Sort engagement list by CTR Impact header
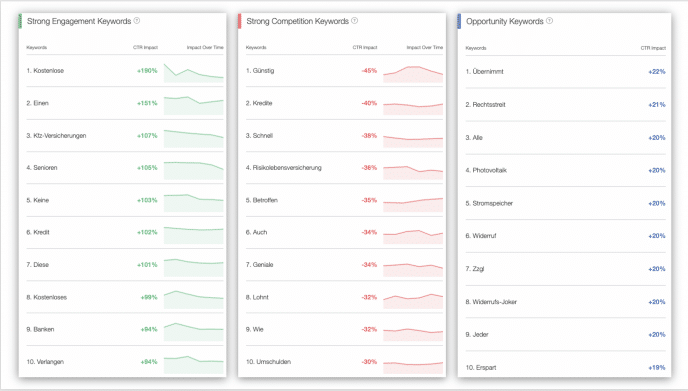Image resolution: width=688 pixels, height=391 pixels. 145,47
